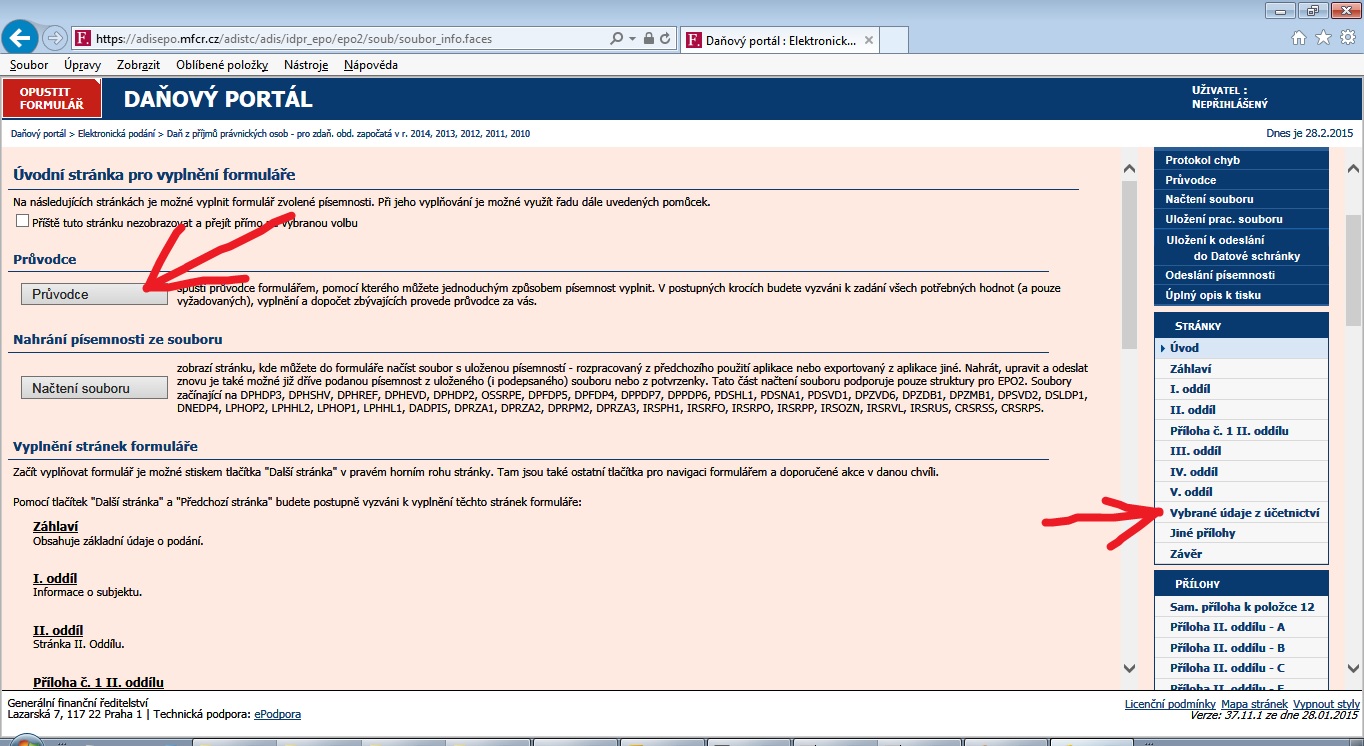Click the padlock security icon in address bar

(x=649, y=39)
